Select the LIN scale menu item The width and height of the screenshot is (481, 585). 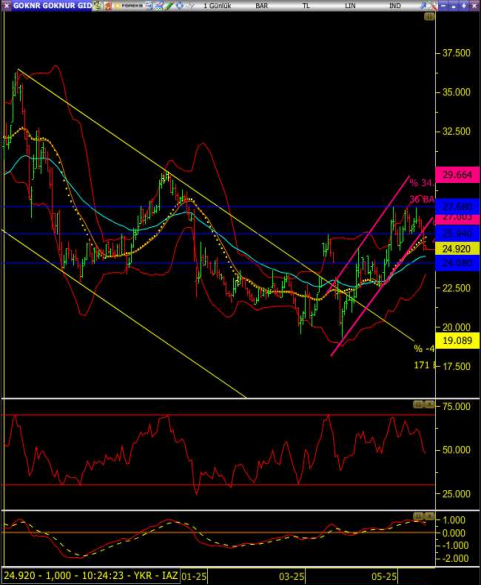point(350,6)
